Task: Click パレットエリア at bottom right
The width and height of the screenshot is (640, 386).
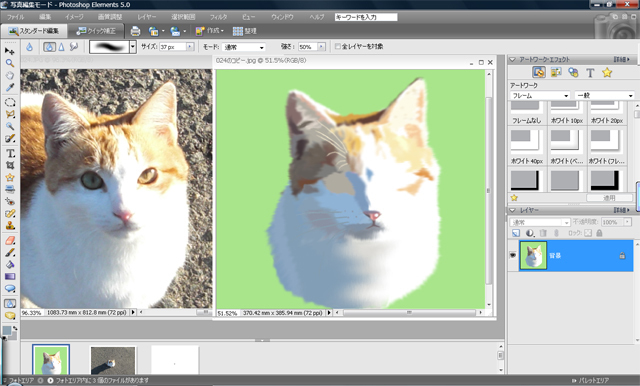Action: [590, 380]
